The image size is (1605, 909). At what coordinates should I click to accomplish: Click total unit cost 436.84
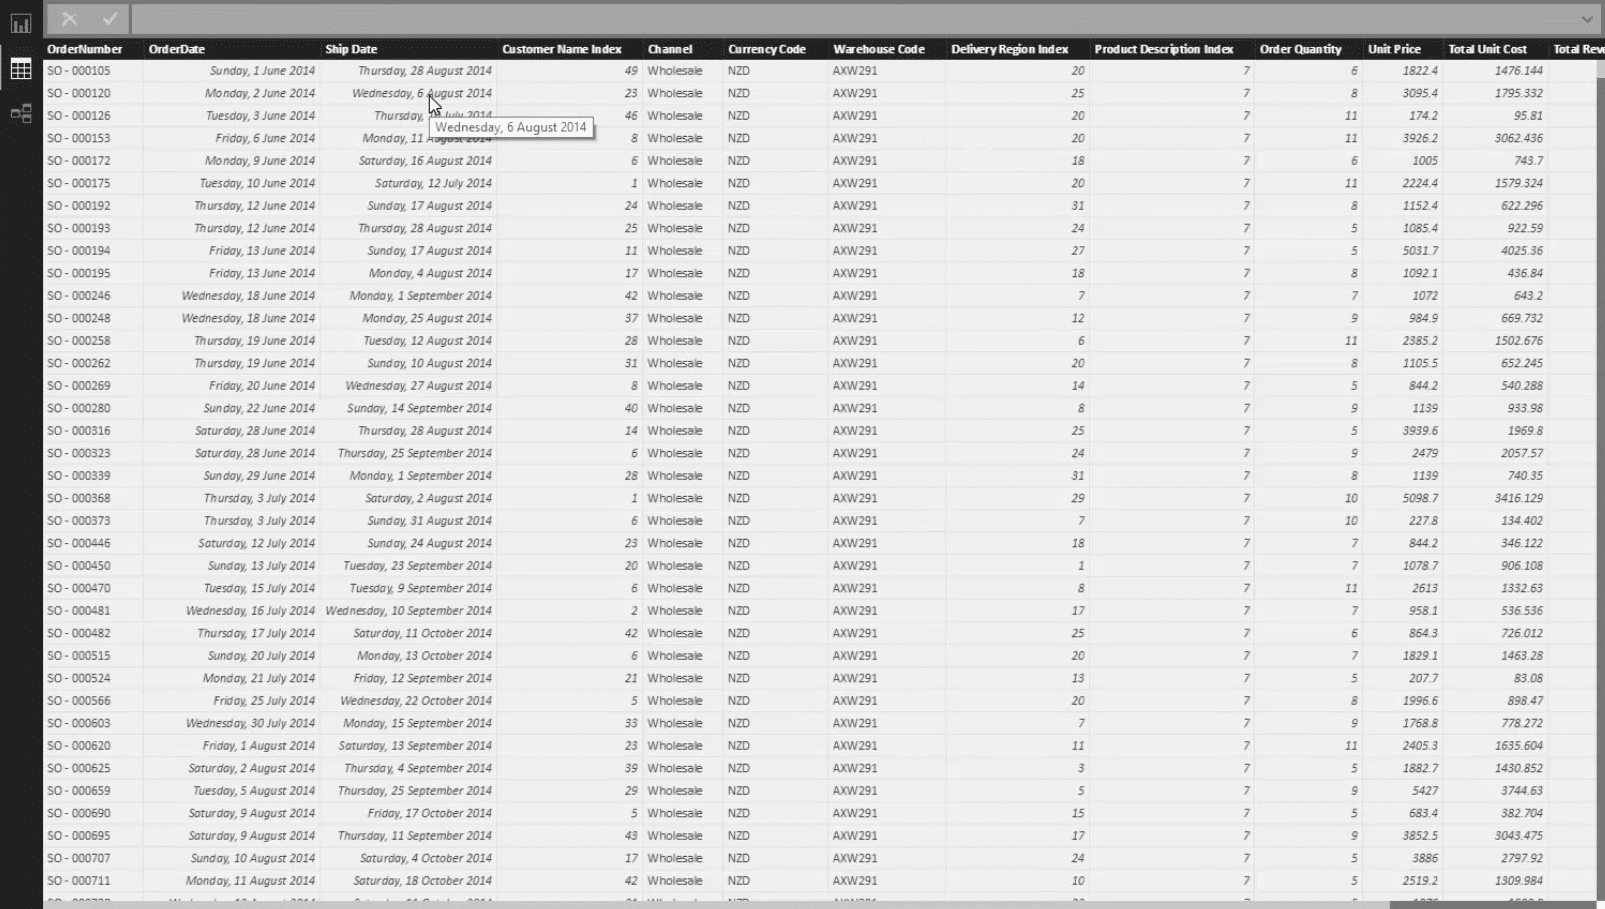coord(1522,273)
